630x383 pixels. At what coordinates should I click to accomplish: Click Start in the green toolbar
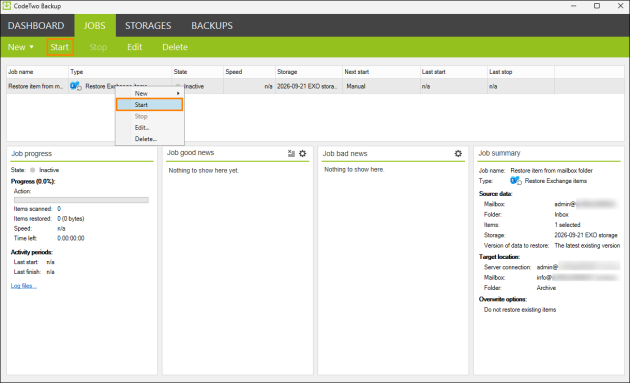tap(60, 47)
